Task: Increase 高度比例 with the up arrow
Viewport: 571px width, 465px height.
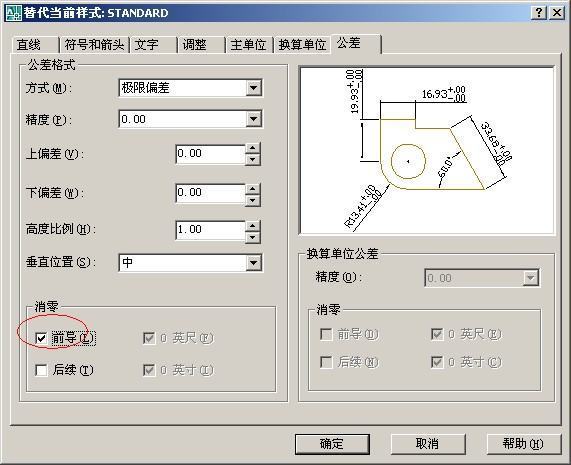Action: (x=253, y=225)
